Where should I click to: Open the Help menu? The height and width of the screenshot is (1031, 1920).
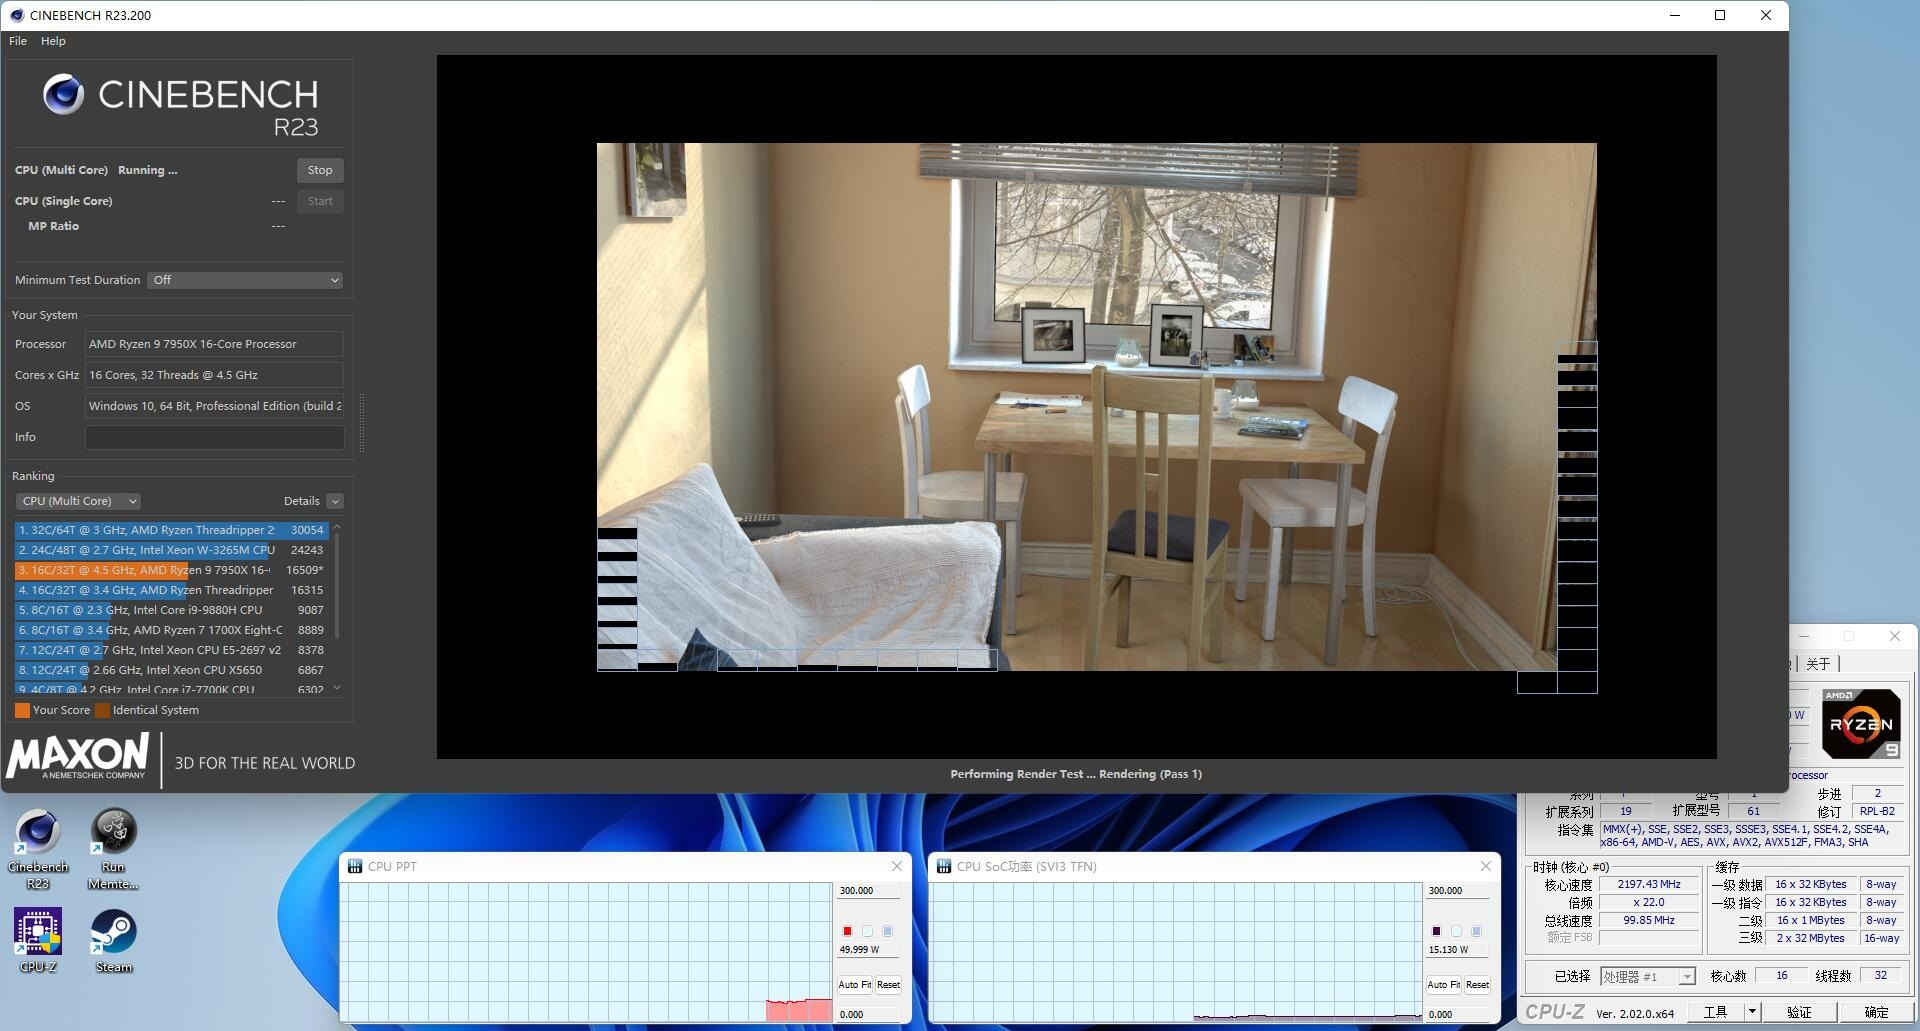point(53,41)
